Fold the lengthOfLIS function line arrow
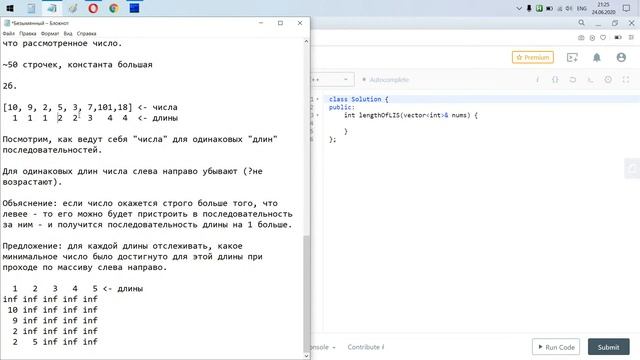This screenshot has width=640, height=360. point(318,115)
